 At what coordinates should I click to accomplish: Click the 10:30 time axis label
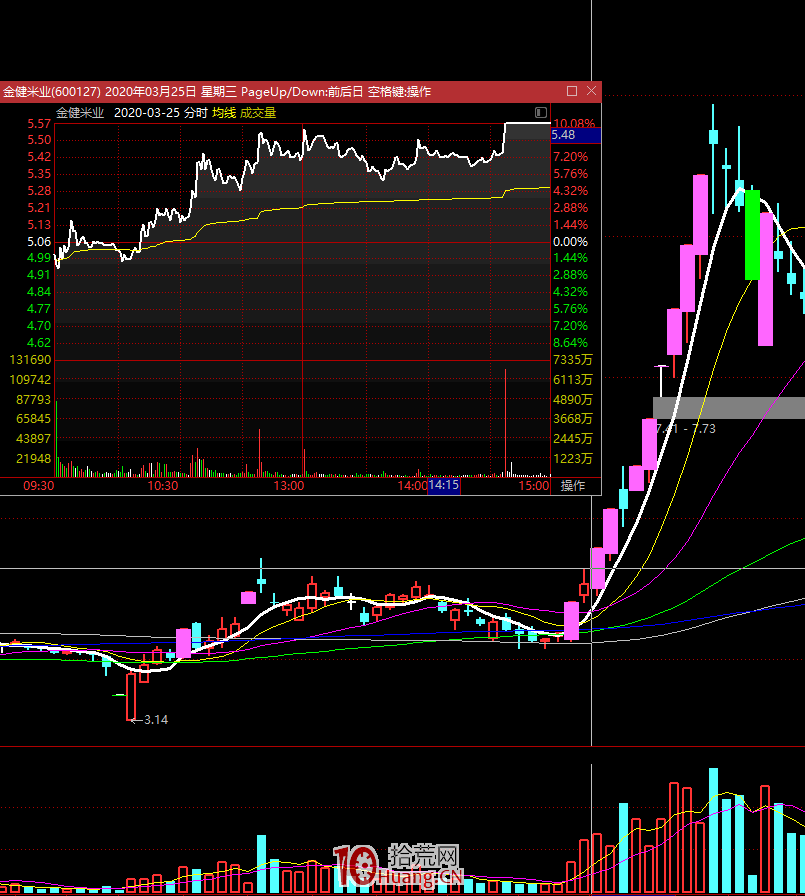coord(163,486)
